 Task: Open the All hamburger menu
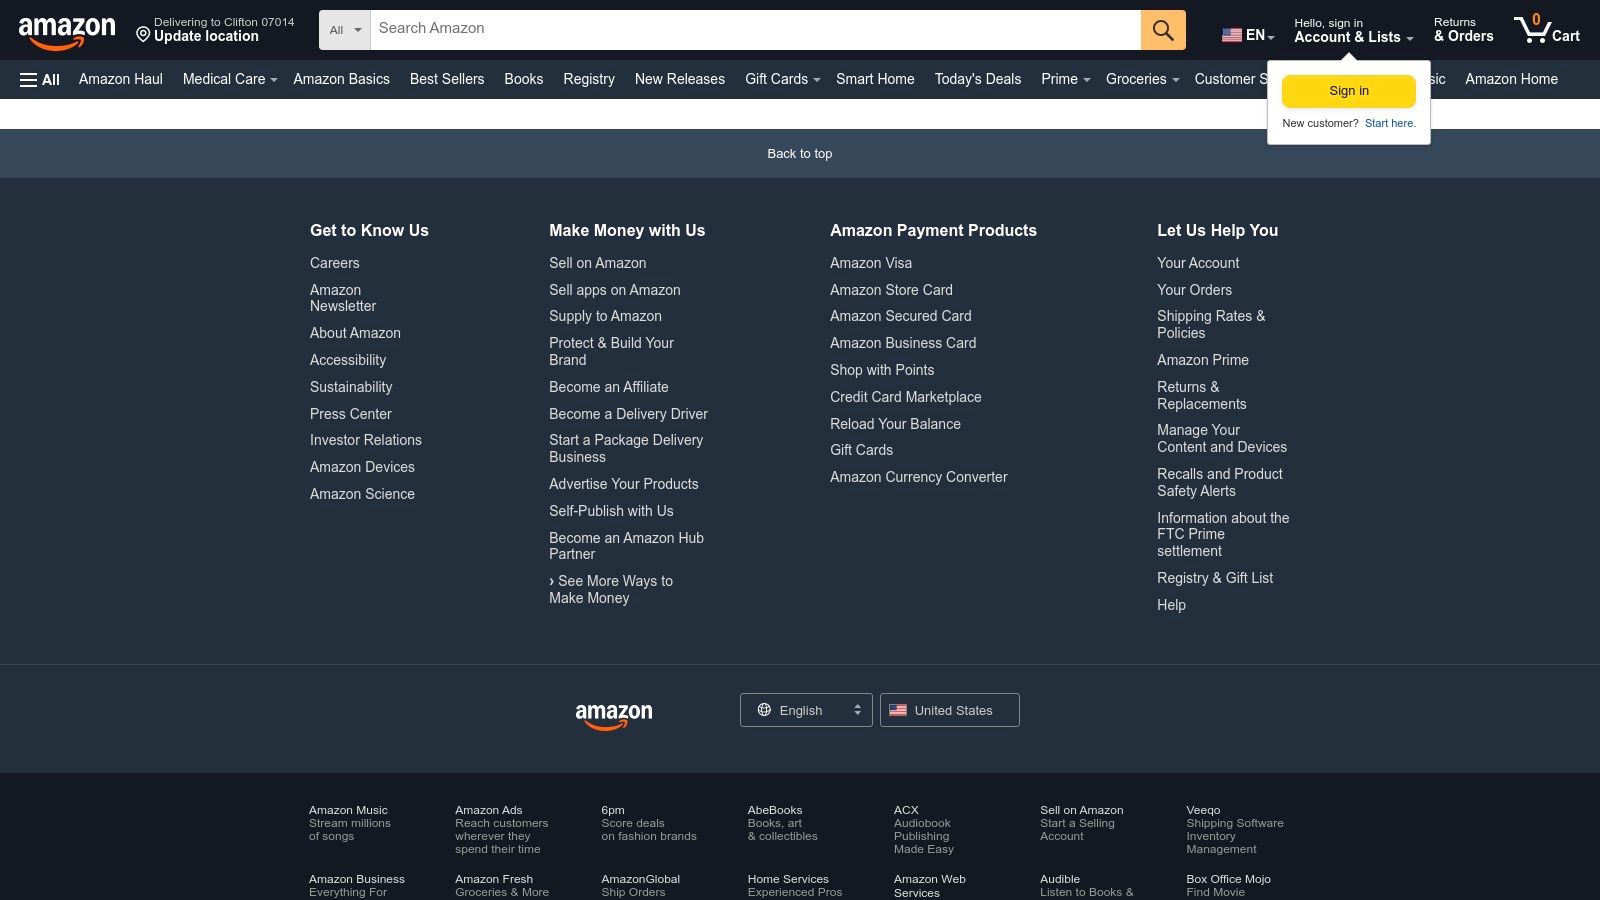point(38,79)
